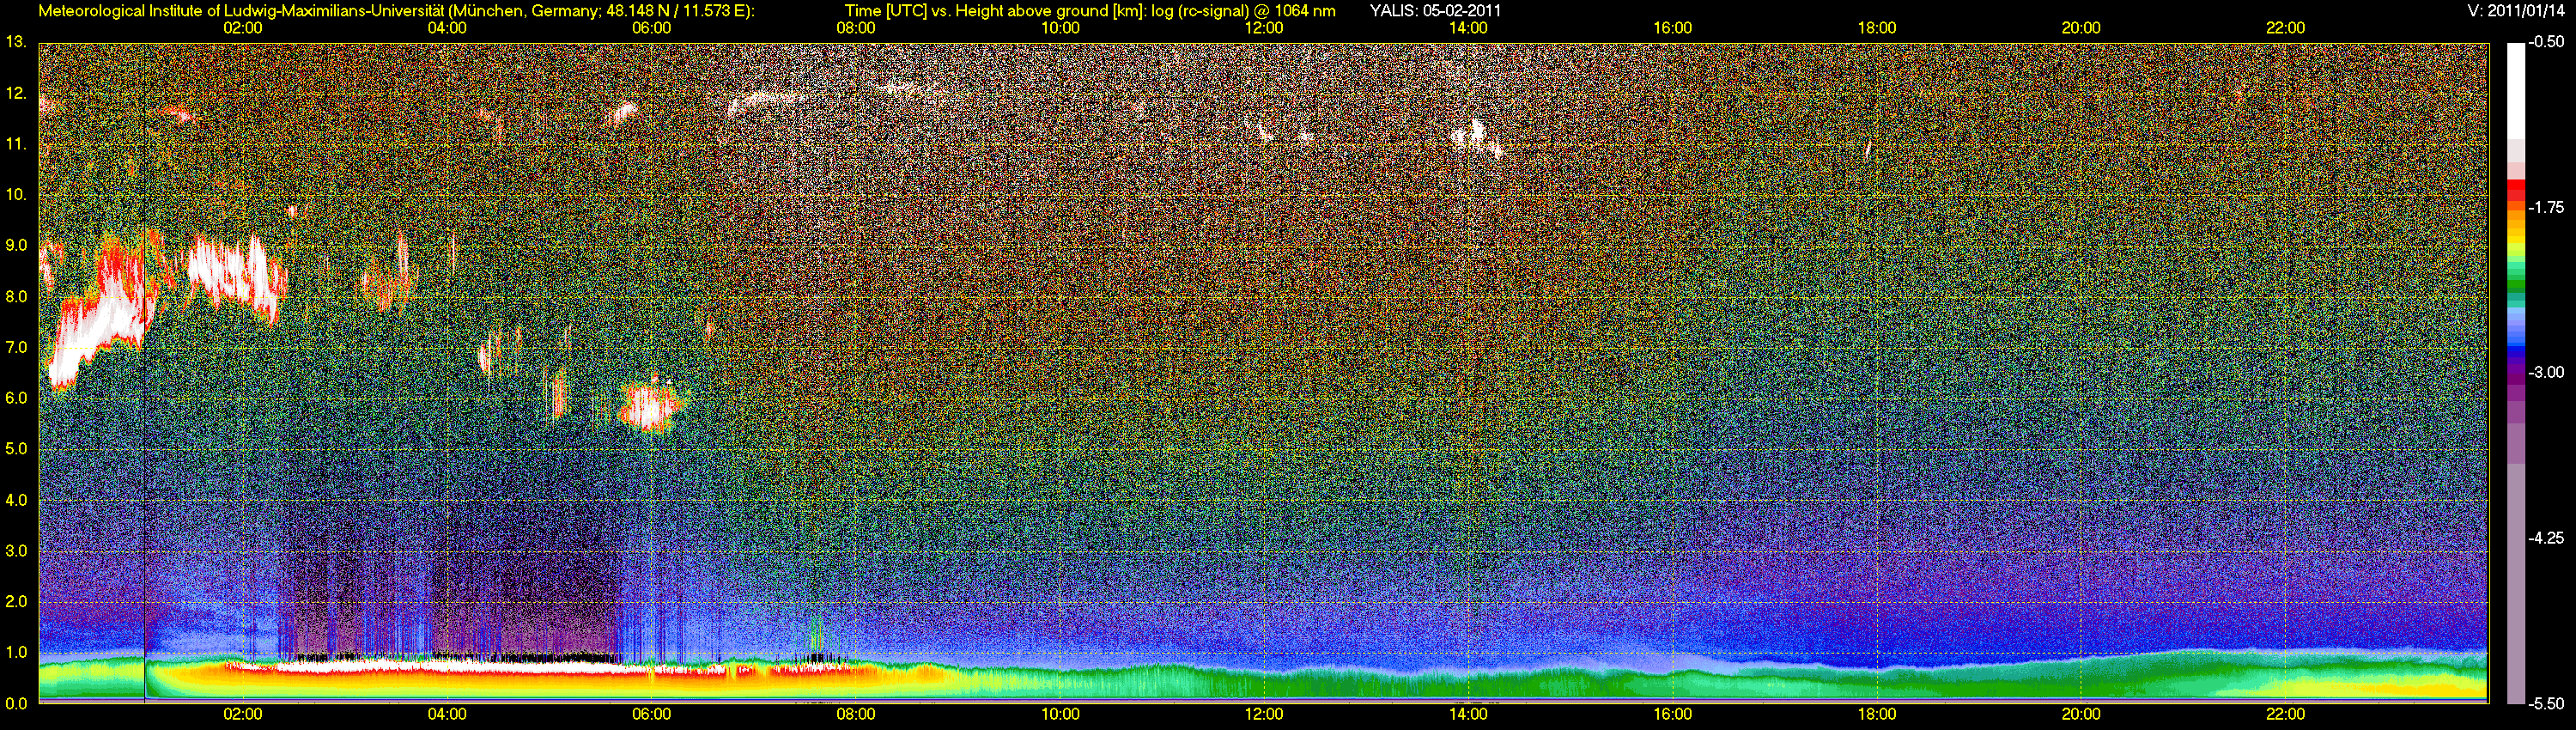This screenshot has height=730, width=2576.
Task: Select the 06:00 label on bottom time axis
Action: (x=651, y=714)
